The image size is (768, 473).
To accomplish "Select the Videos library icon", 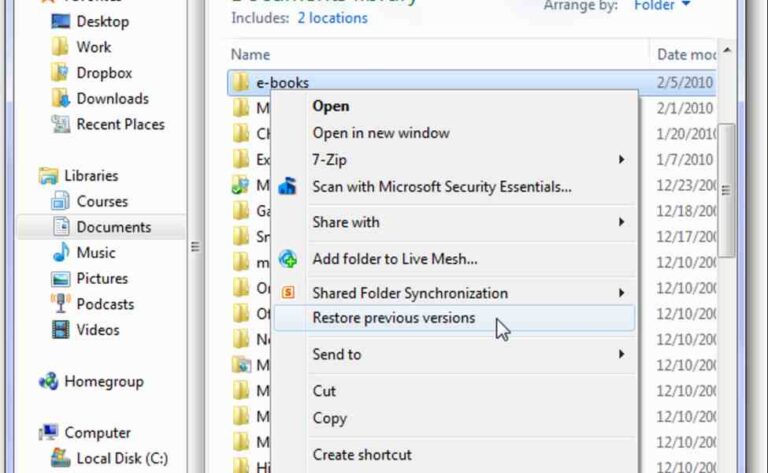I will tap(61, 330).
